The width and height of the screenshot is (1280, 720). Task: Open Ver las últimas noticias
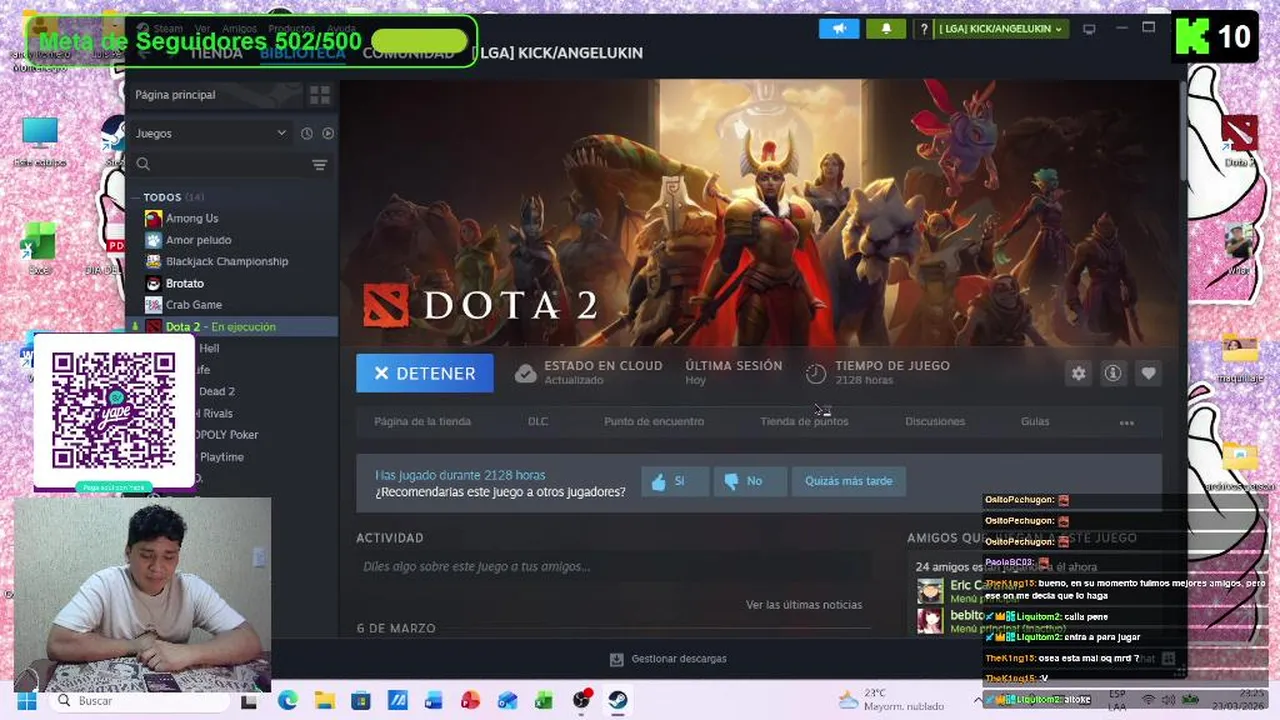[804, 605]
